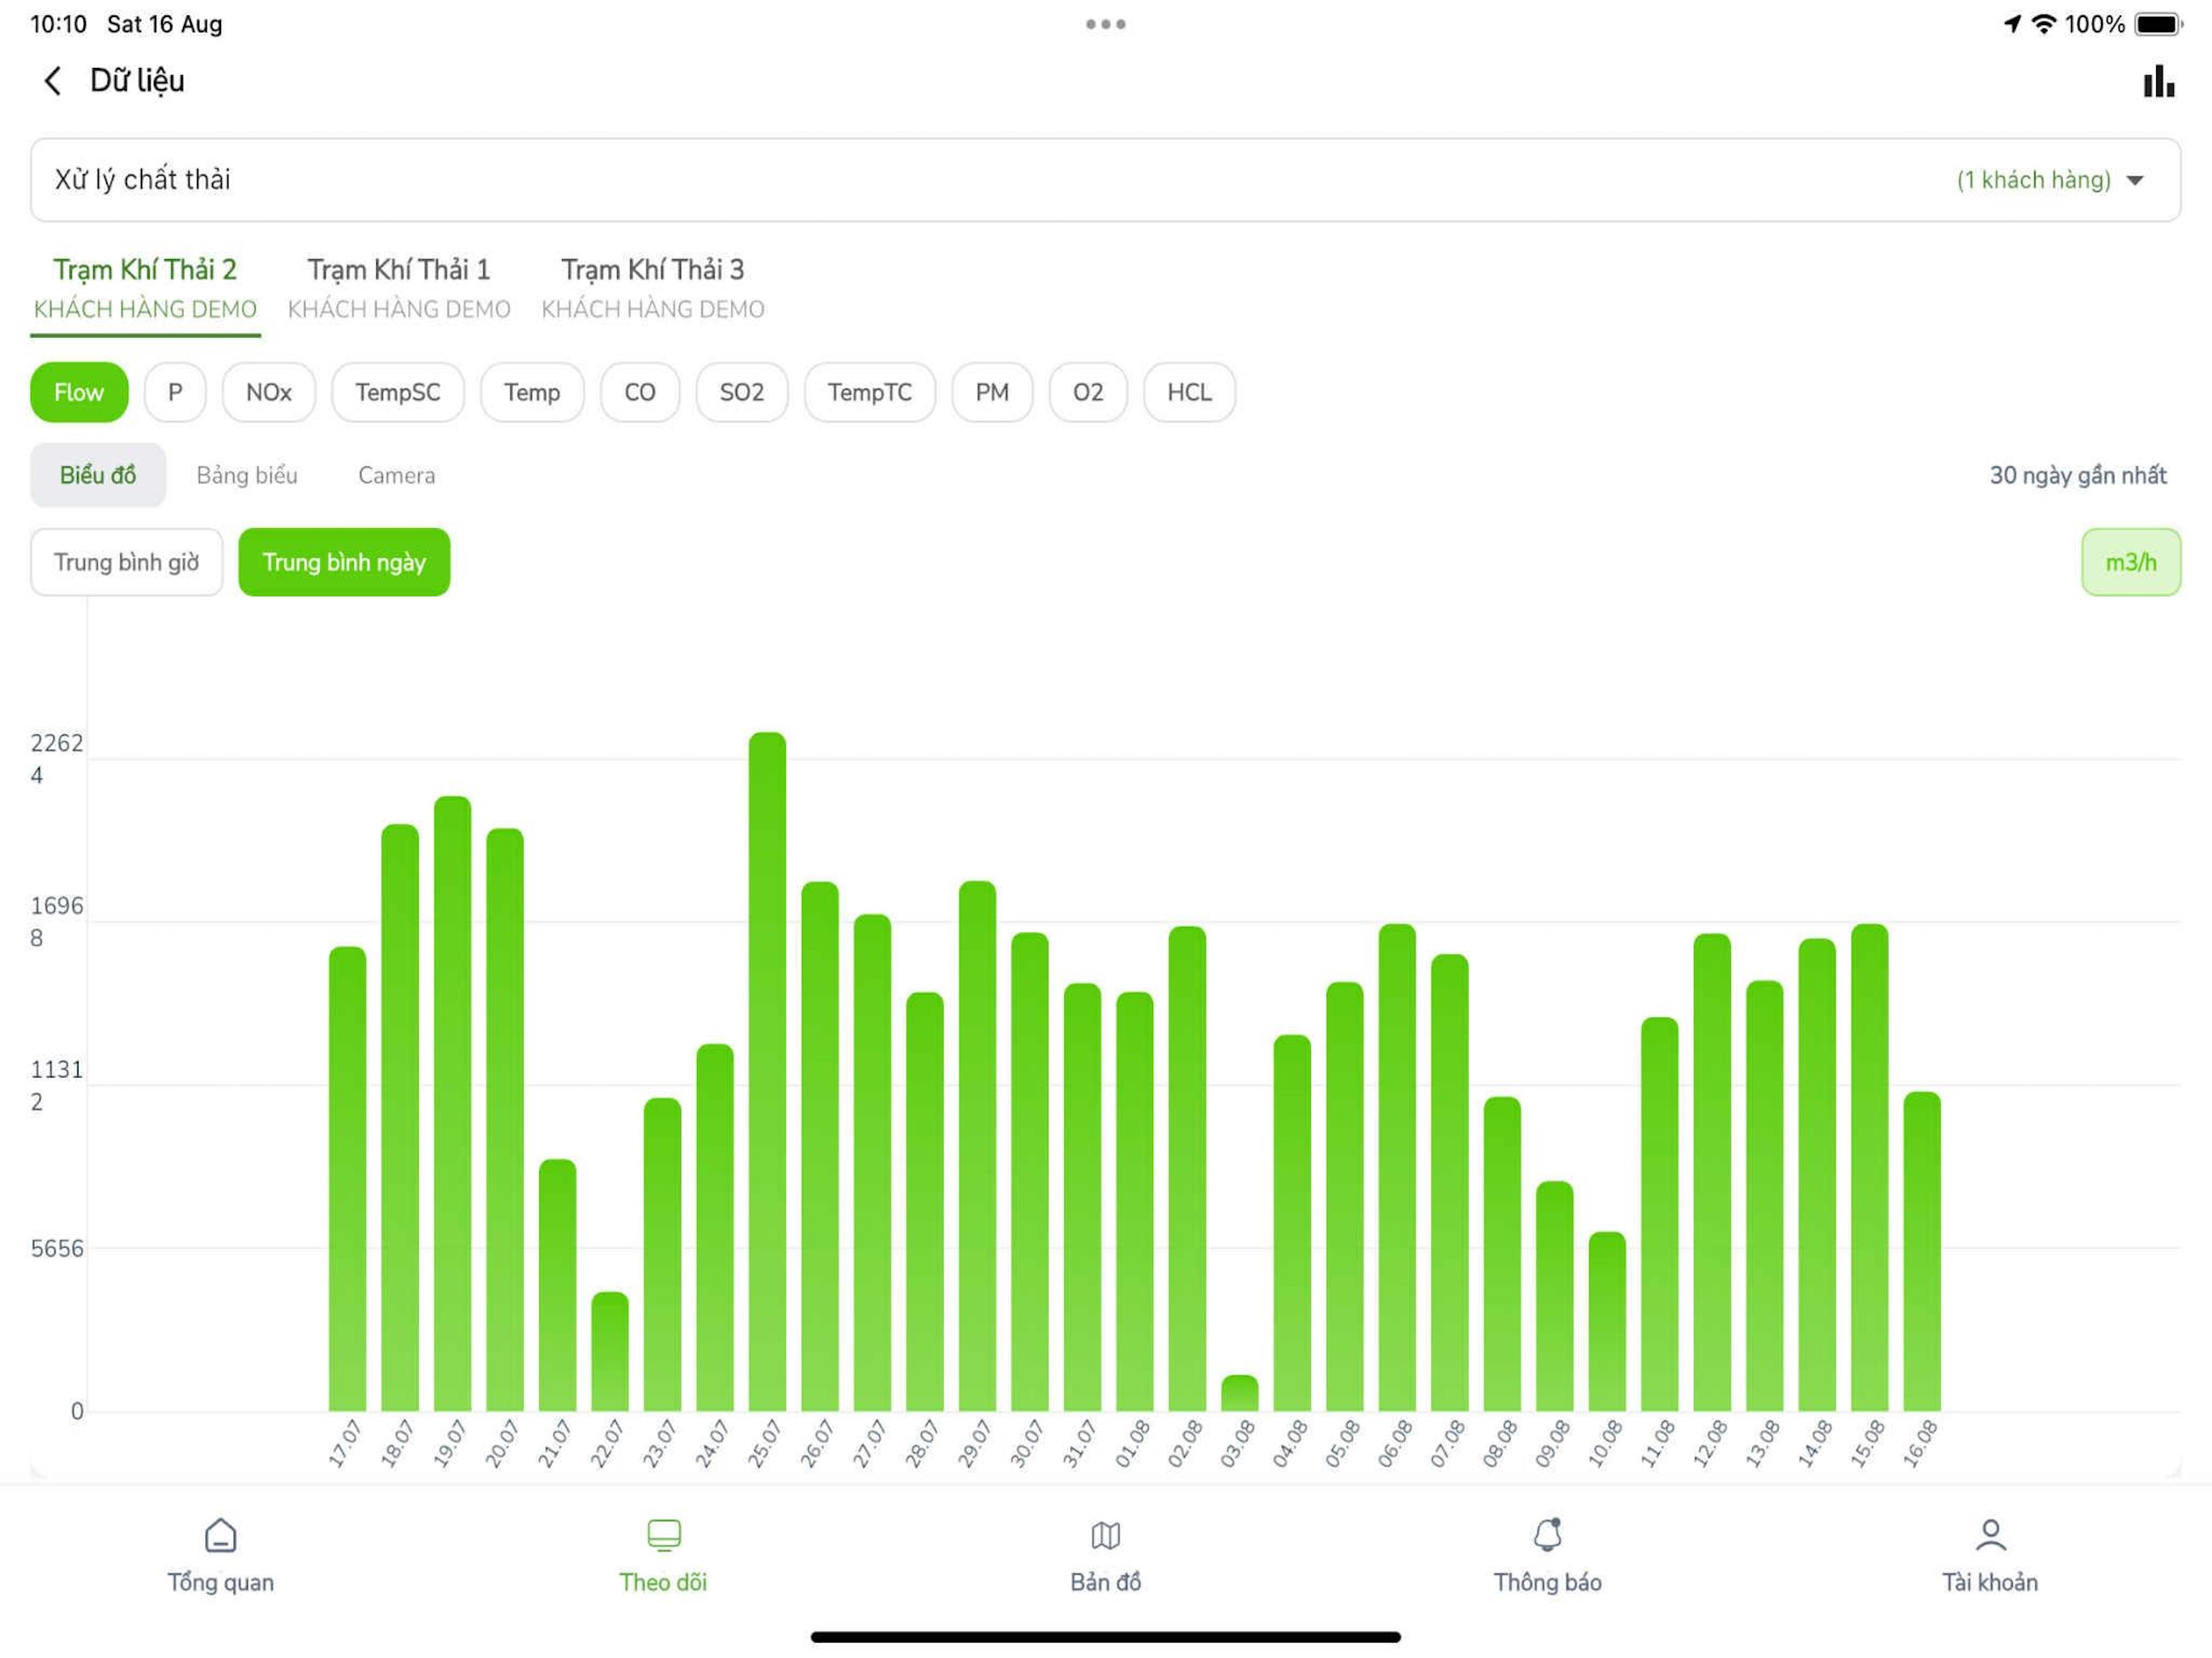Show the Biểu đồ chart view
2212x1658 pixels.
click(x=98, y=475)
